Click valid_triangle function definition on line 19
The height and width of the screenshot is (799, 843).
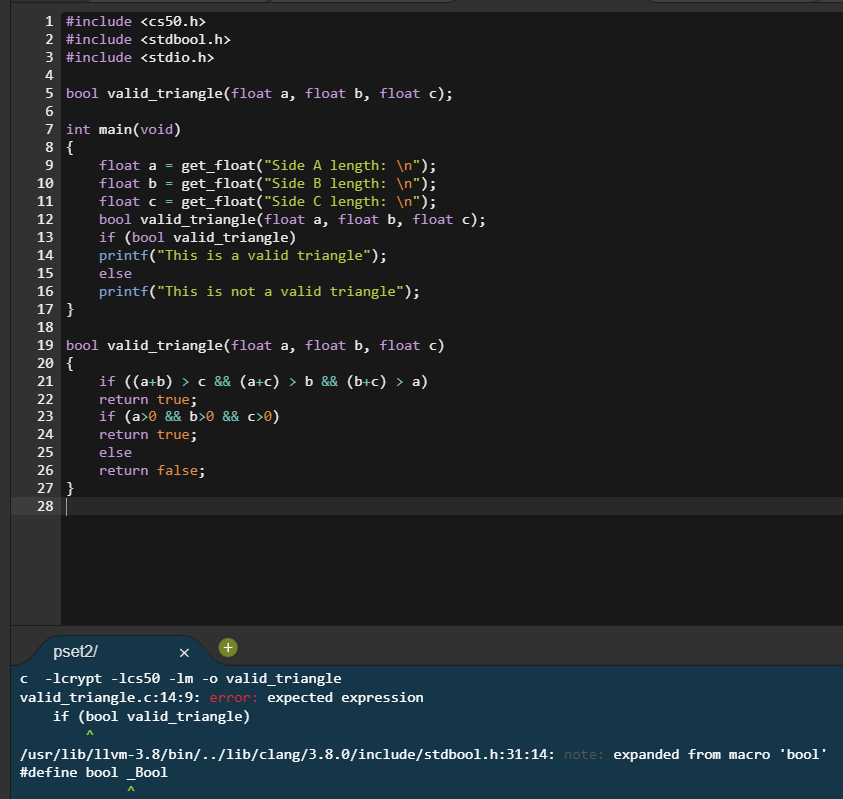tap(255, 345)
